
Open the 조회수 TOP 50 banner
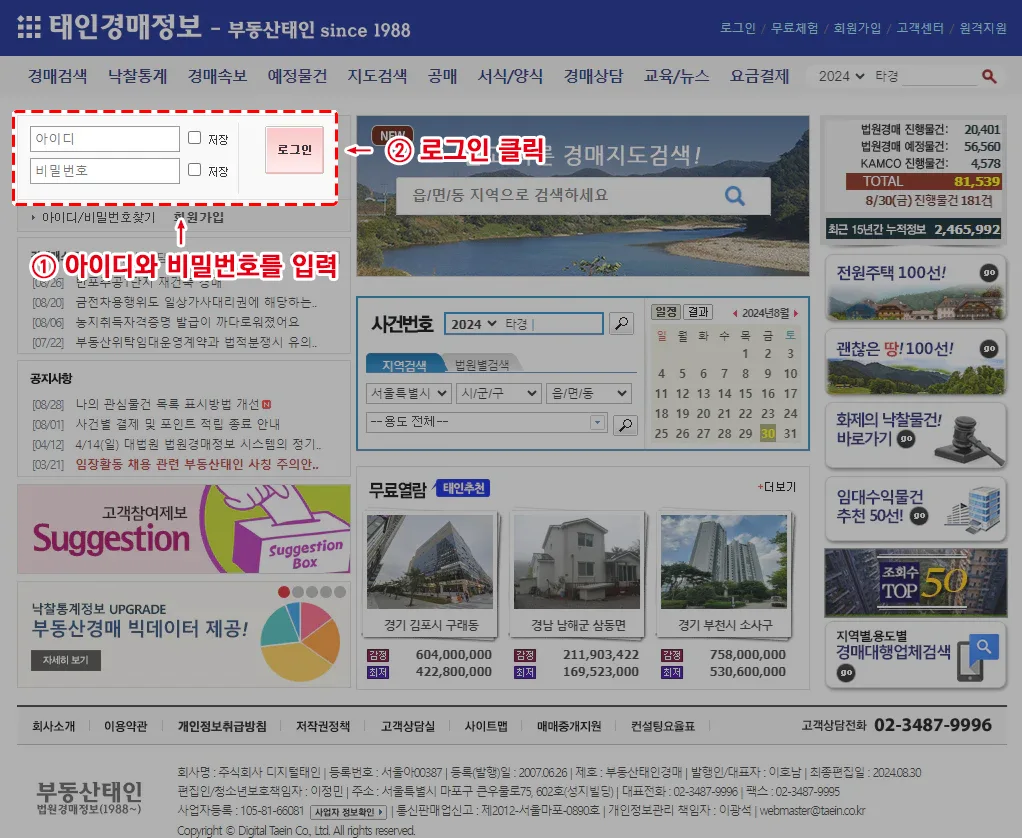pos(916,583)
